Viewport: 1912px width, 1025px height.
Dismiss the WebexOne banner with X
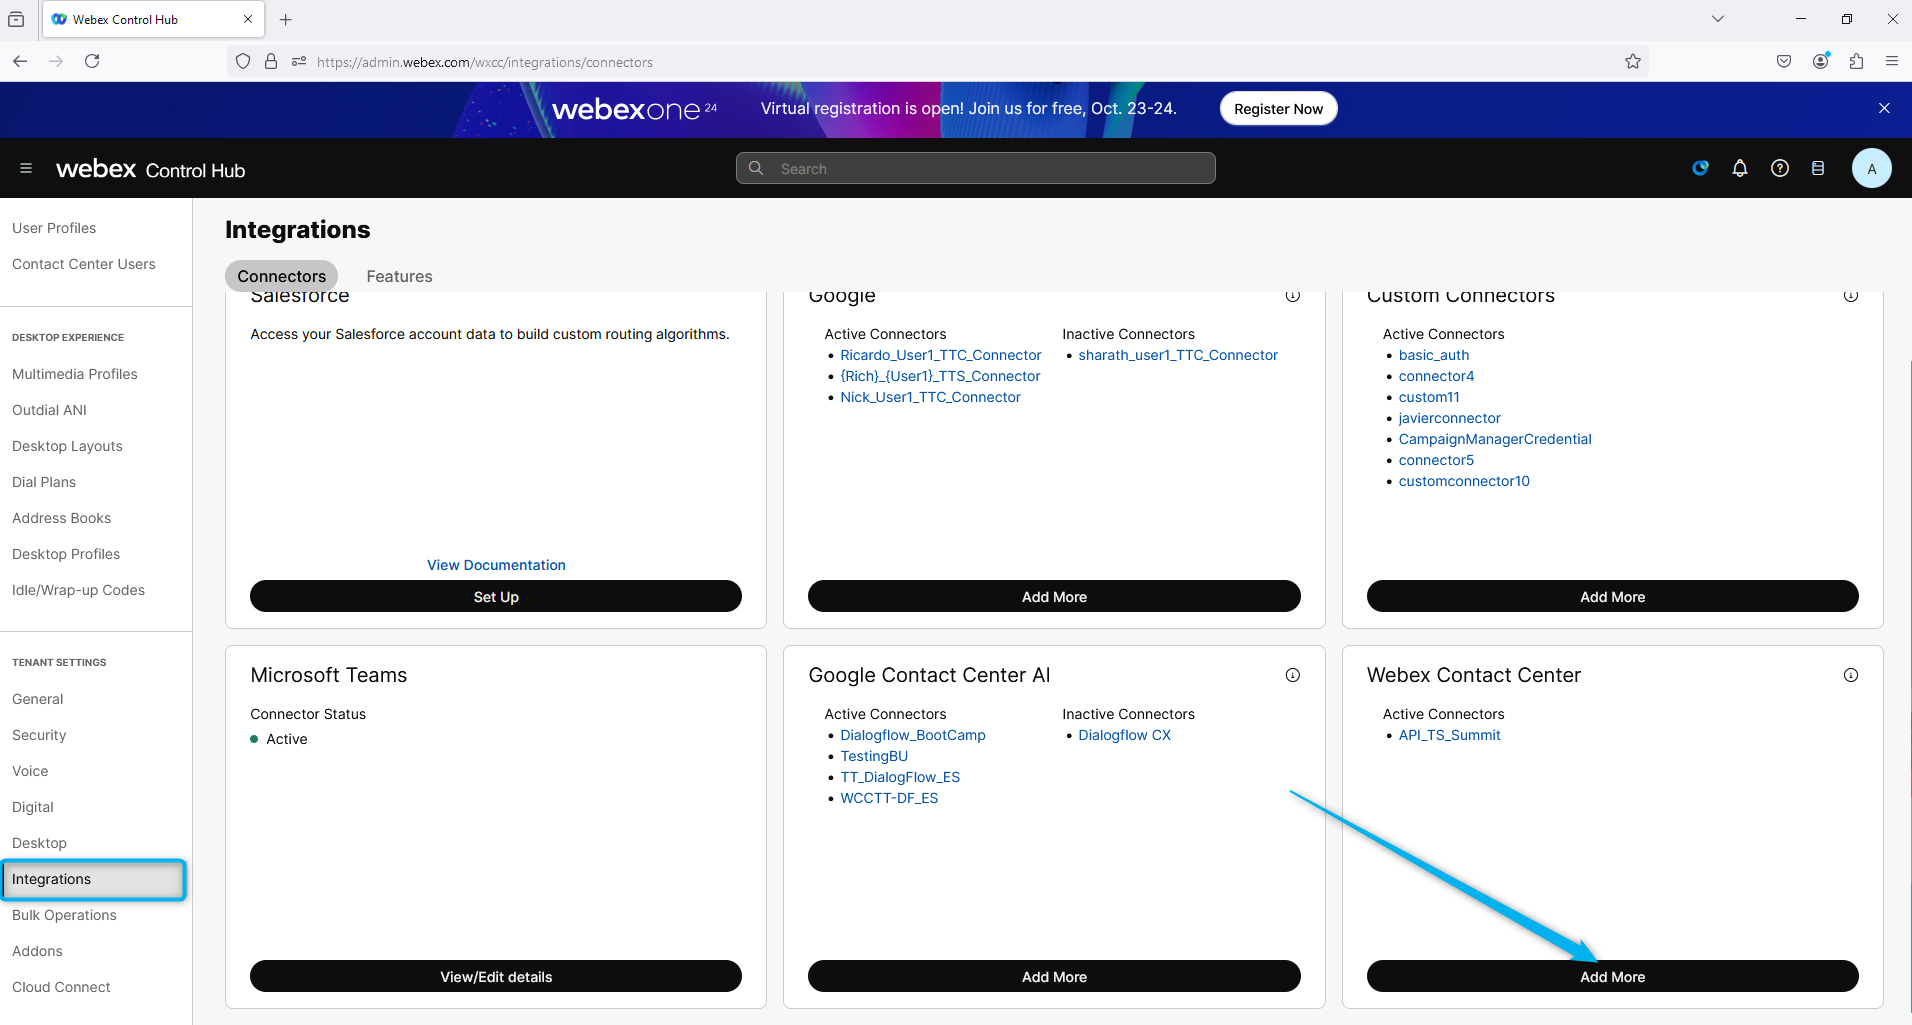(x=1884, y=108)
